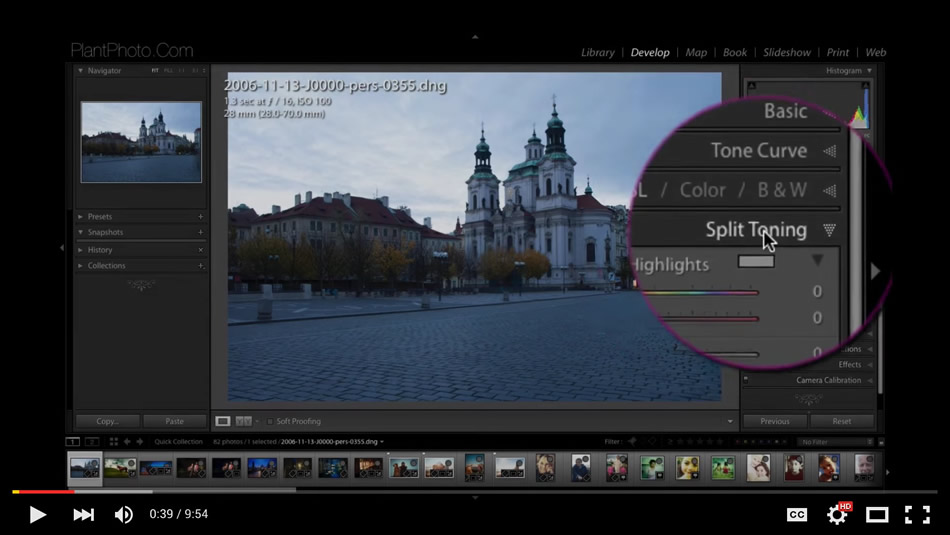Screen dimensions: 950x535
Task: Enter full screen mode
Action: (917, 514)
